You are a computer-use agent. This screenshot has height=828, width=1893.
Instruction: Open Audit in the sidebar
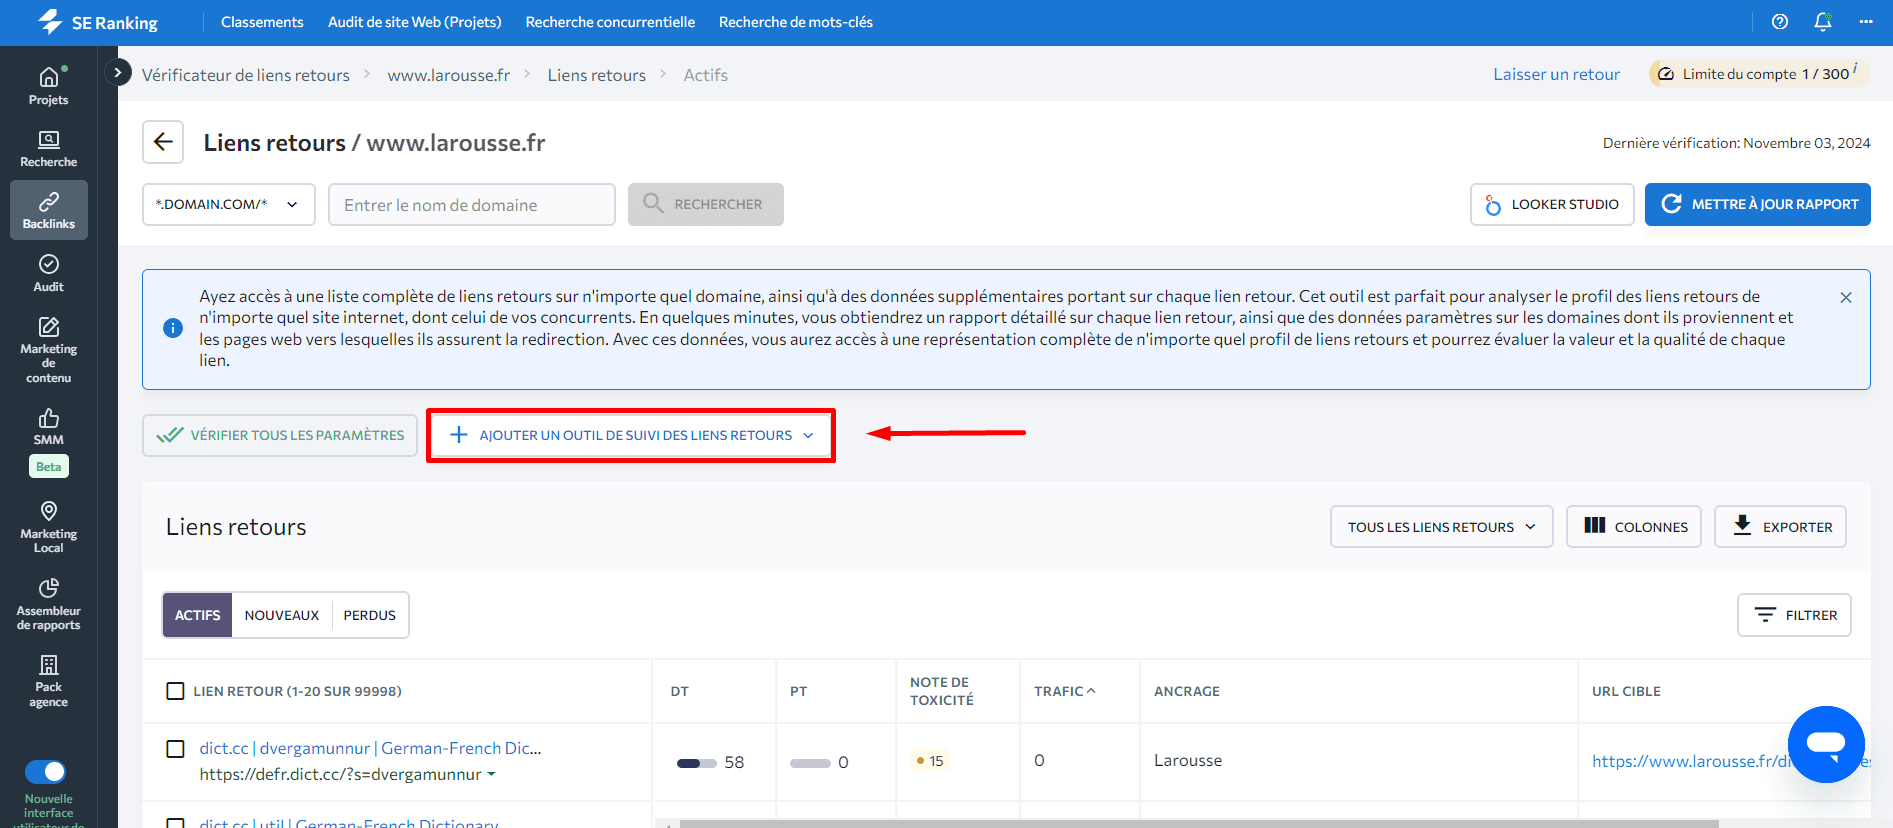pyautogui.click(x=48, y=273)
